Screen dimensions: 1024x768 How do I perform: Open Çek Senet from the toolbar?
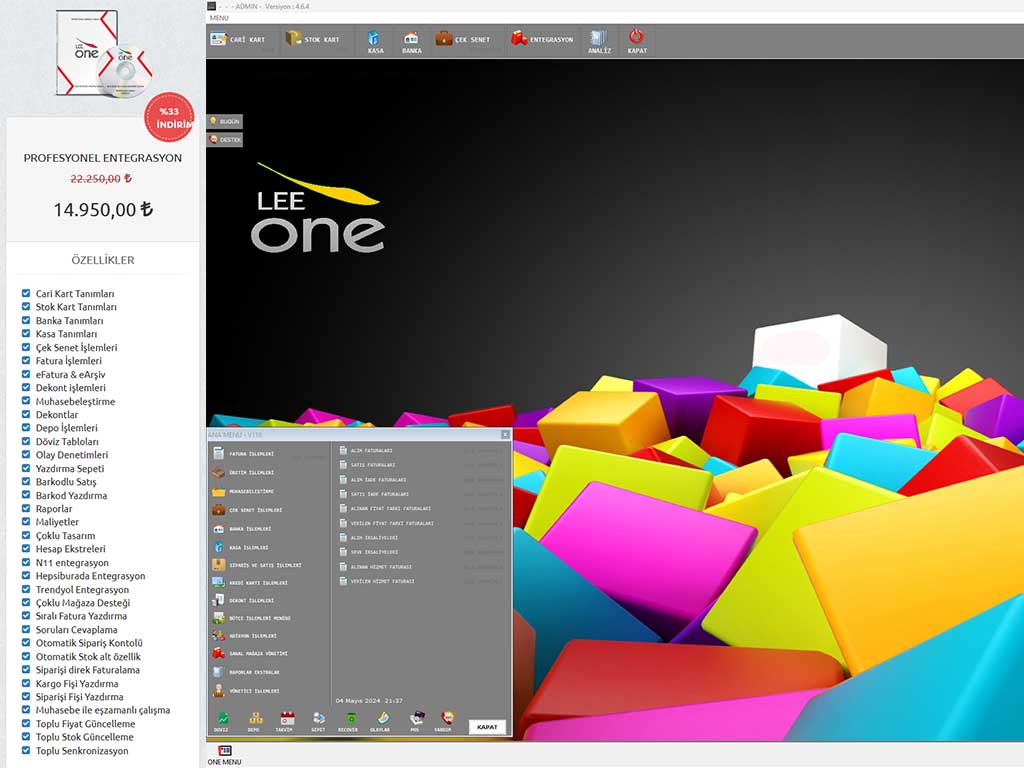coord(463,40)
